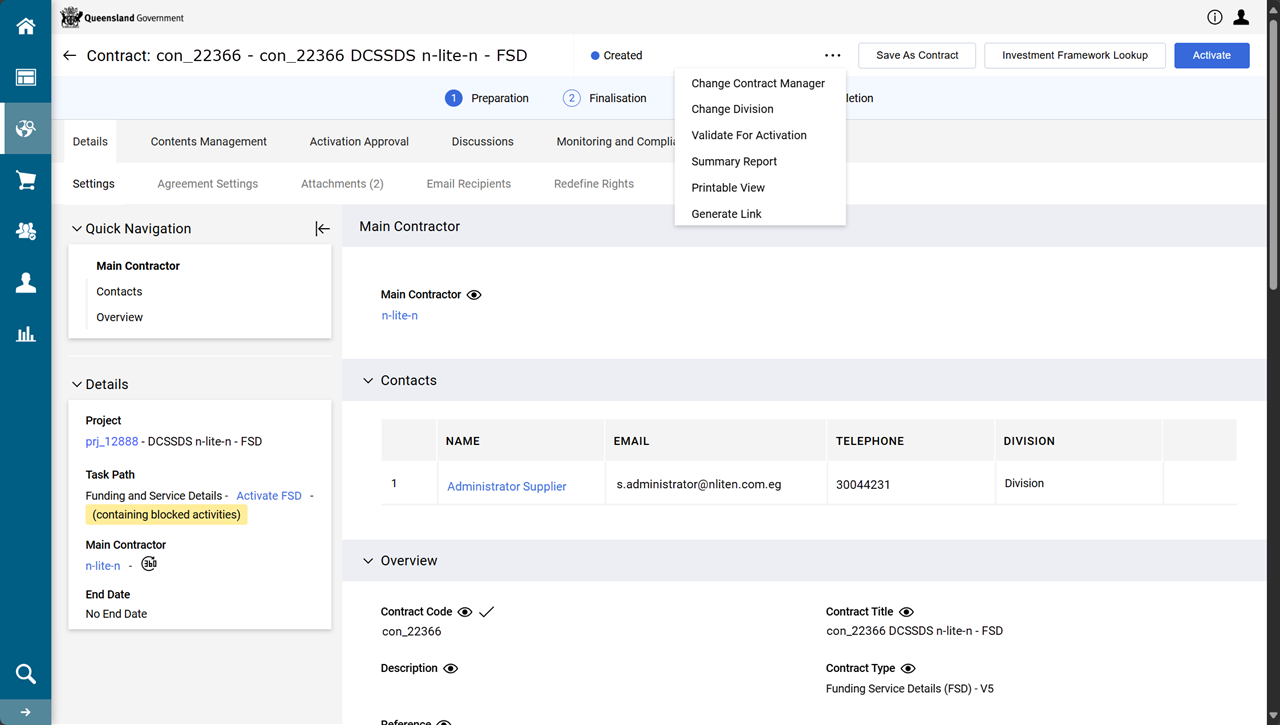Click the information icon at top right

click(x=1215, y=17)
